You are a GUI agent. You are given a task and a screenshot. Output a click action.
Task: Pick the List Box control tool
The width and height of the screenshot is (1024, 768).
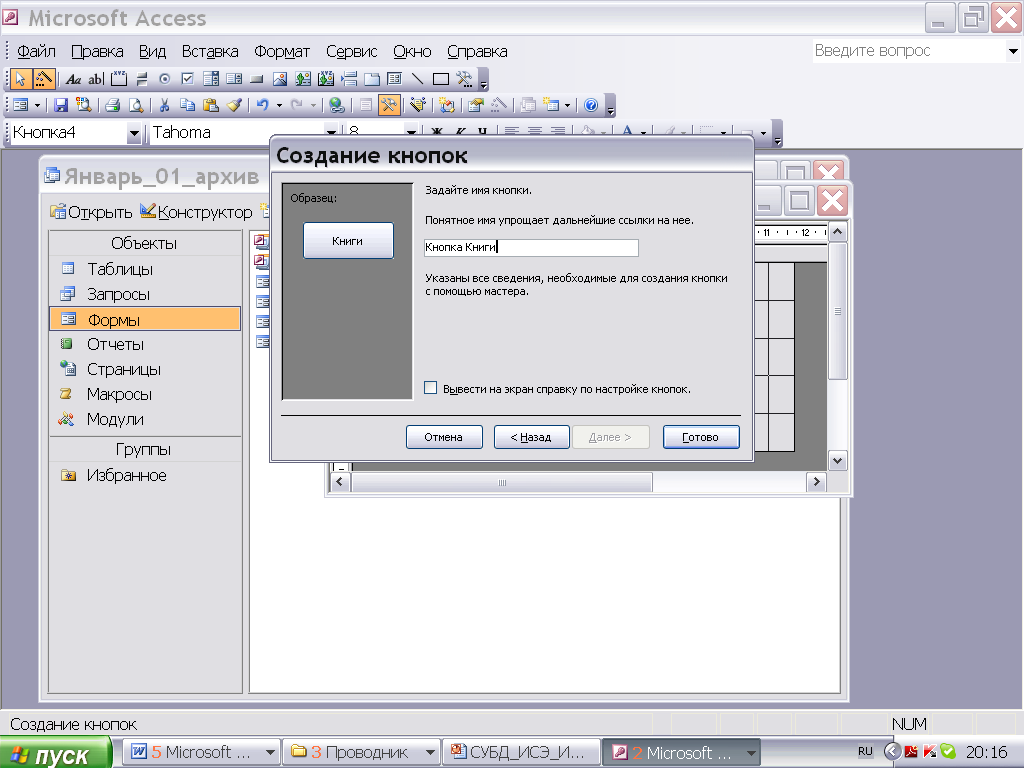pyautogui.click(x=234, y=80)
